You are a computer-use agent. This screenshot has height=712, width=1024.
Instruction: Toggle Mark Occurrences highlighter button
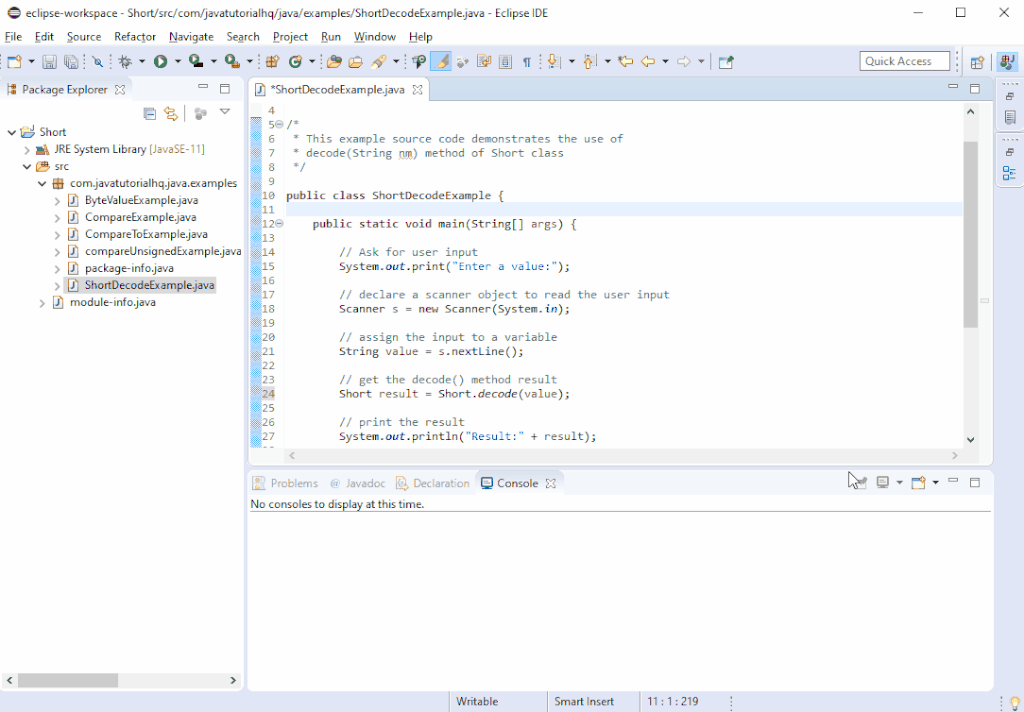(442, 62)
